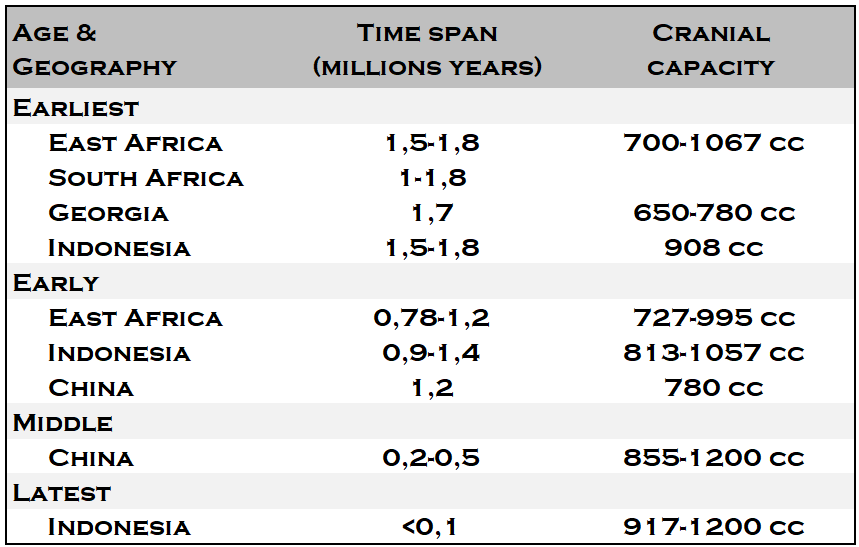Click the 727-995 cc cell
The width and height of the screenshot is (859, 547).
pyautogui.click(x=713, y=318)
